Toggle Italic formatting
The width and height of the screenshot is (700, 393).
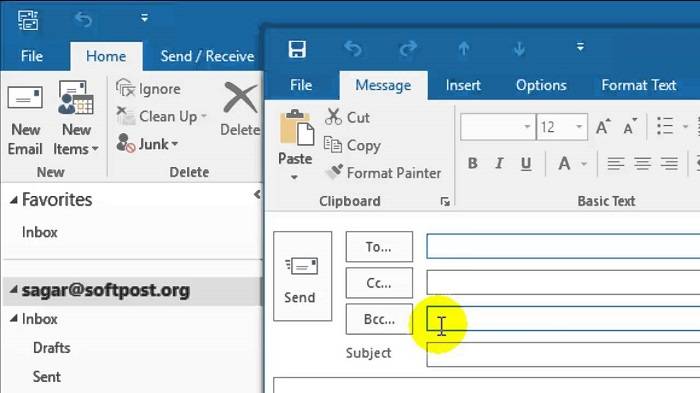tap(499, 163)
